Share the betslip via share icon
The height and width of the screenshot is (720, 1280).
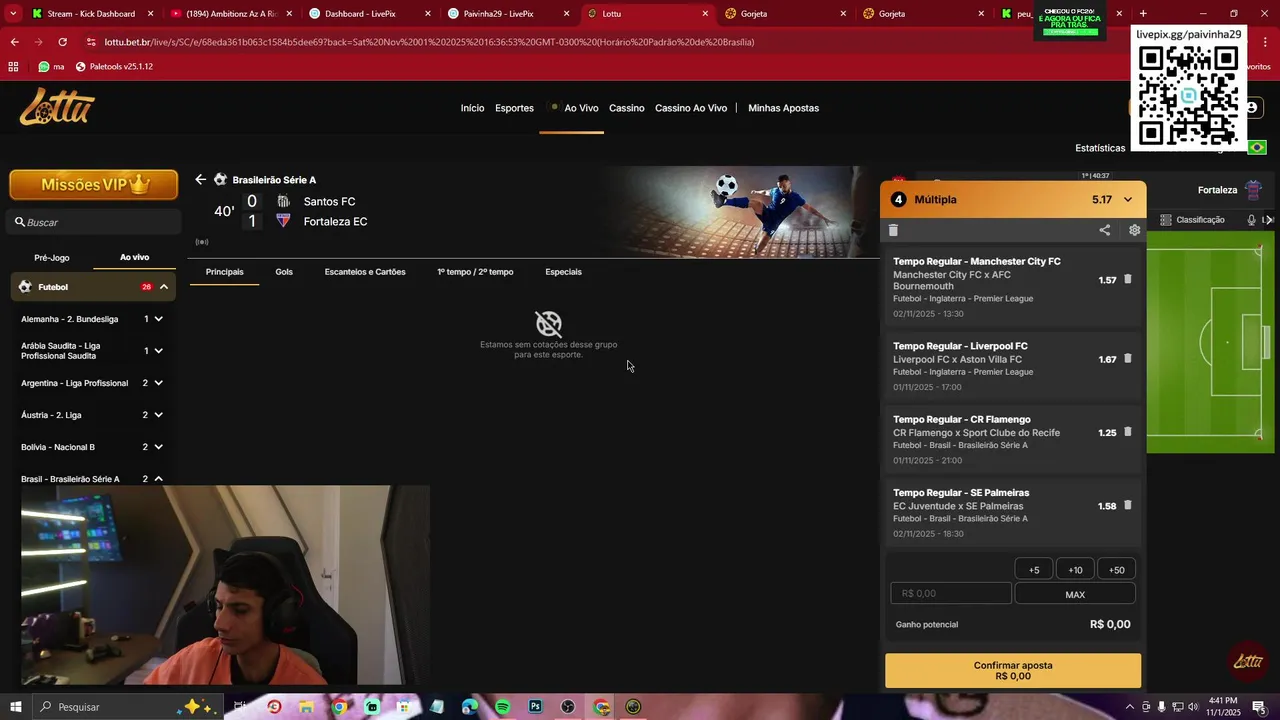[x=1105, y=230]
